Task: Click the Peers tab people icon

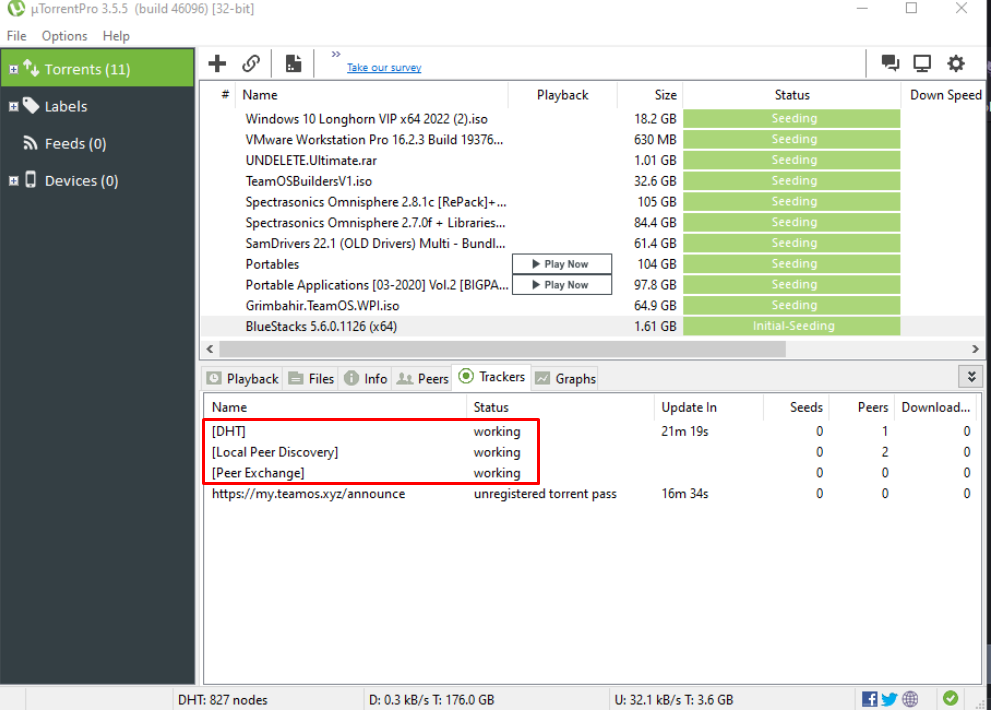Action: pos(404,379)
